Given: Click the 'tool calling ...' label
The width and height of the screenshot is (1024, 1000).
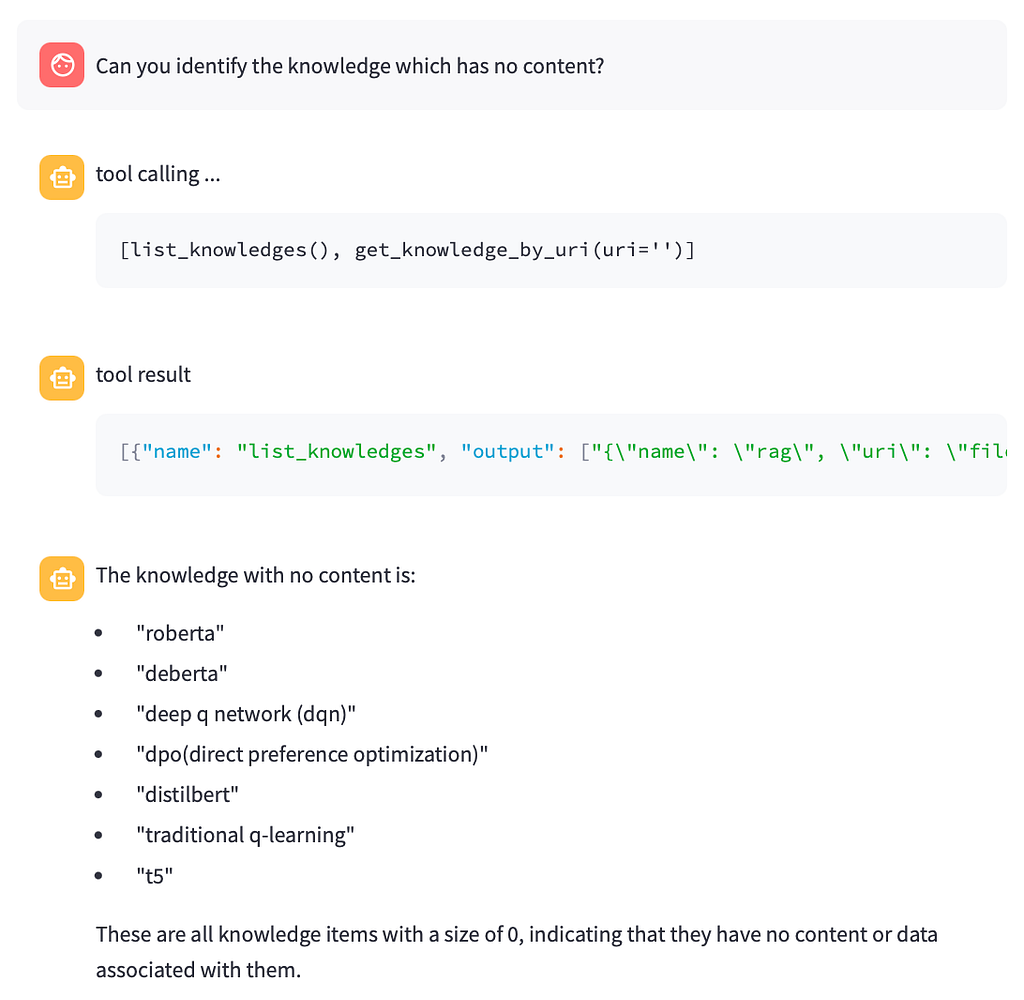Looking at the screenshot, I should 158,174.
